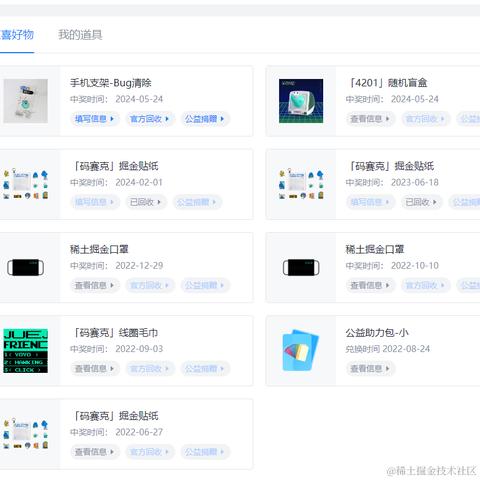The height and width of the screenshot is (480, 480).
Task: Click 查看信息 on 2022-10-10 口罩 card
Action: coord(370,286)
